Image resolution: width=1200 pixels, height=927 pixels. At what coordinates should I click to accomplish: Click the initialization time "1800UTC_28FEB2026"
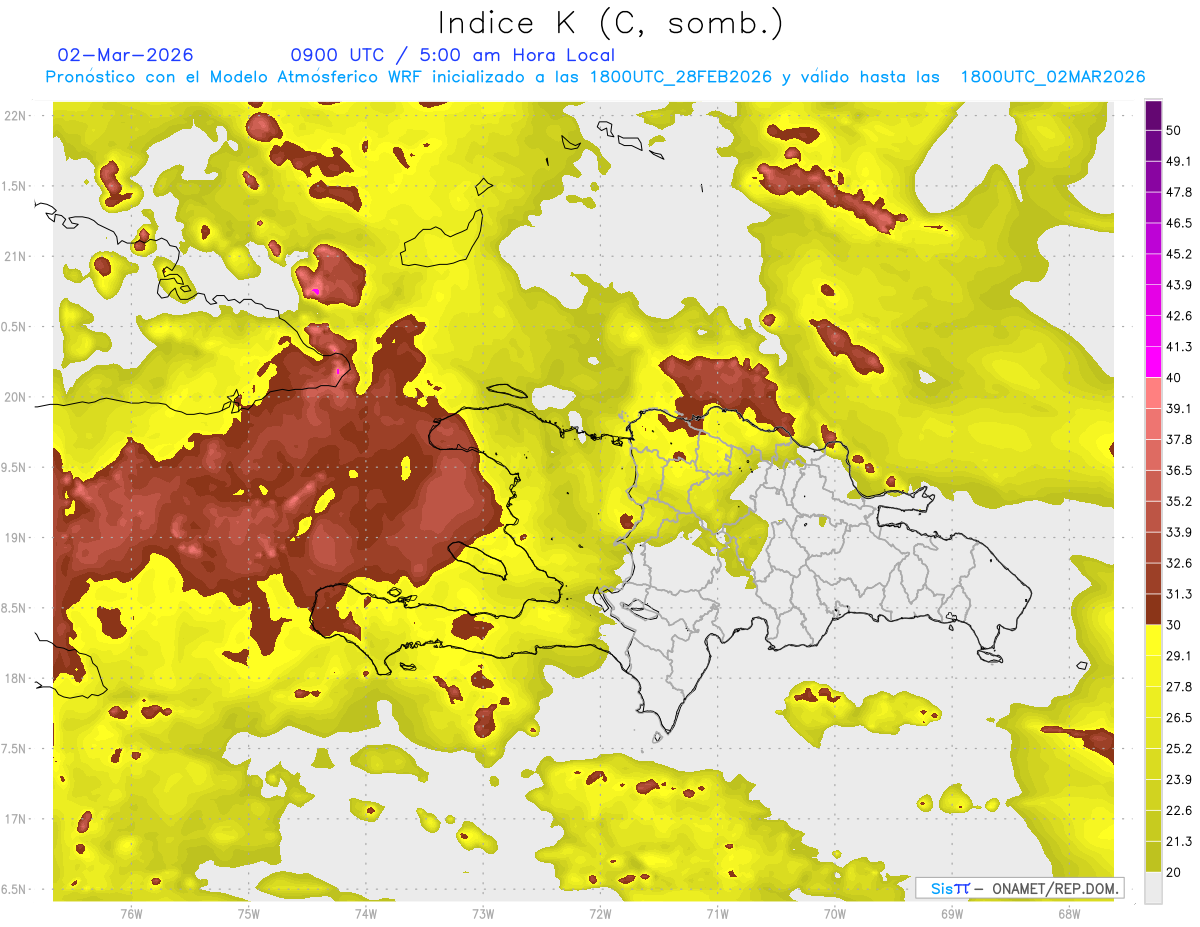click(680, 77)
